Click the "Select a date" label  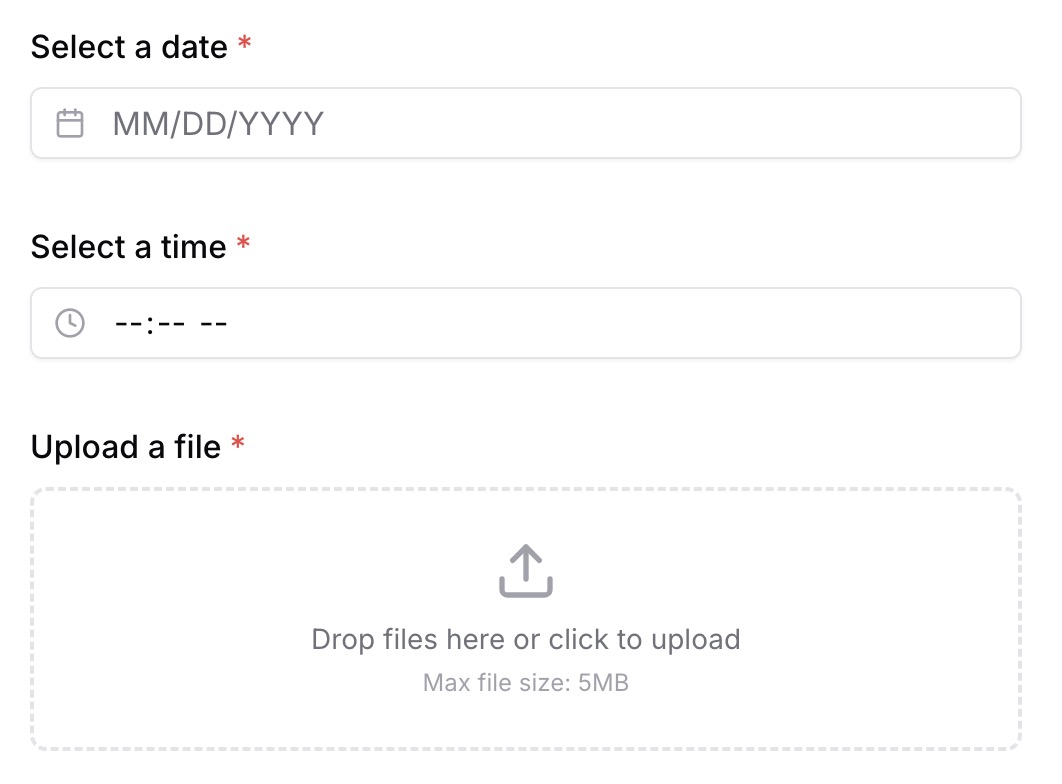click(x=129, y=47)
